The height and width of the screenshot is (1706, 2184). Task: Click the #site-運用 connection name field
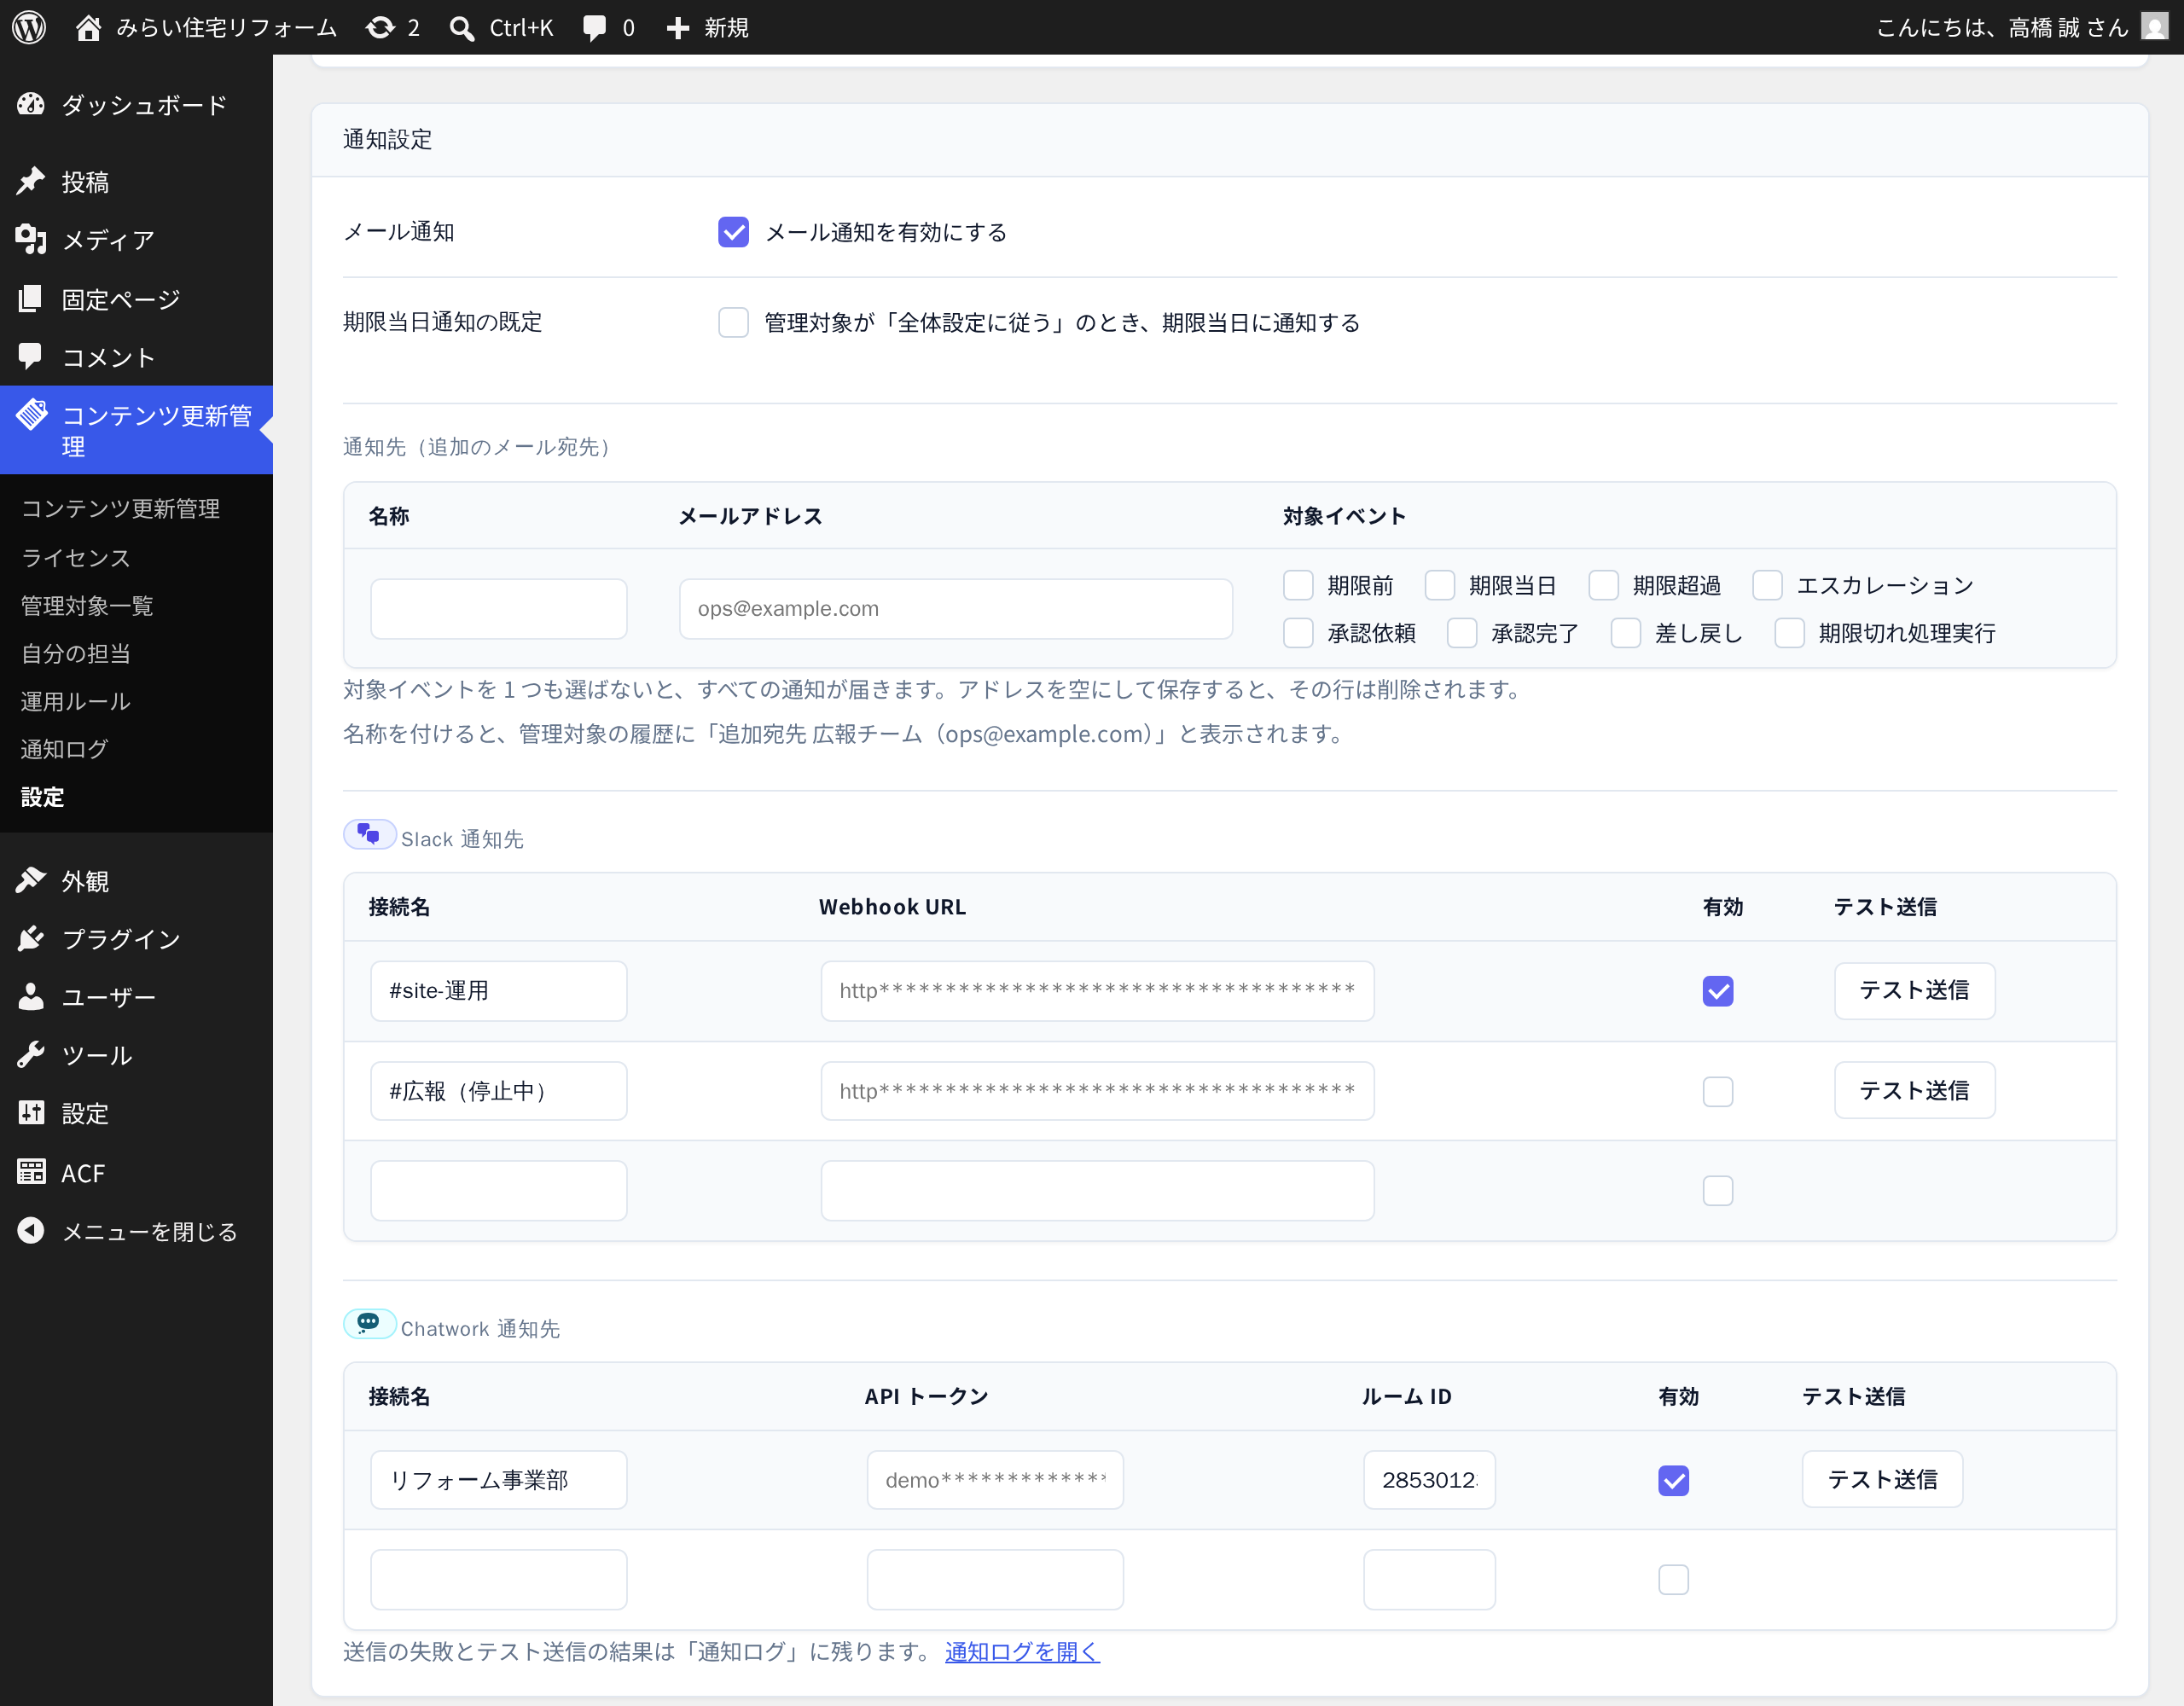point(499,991)
